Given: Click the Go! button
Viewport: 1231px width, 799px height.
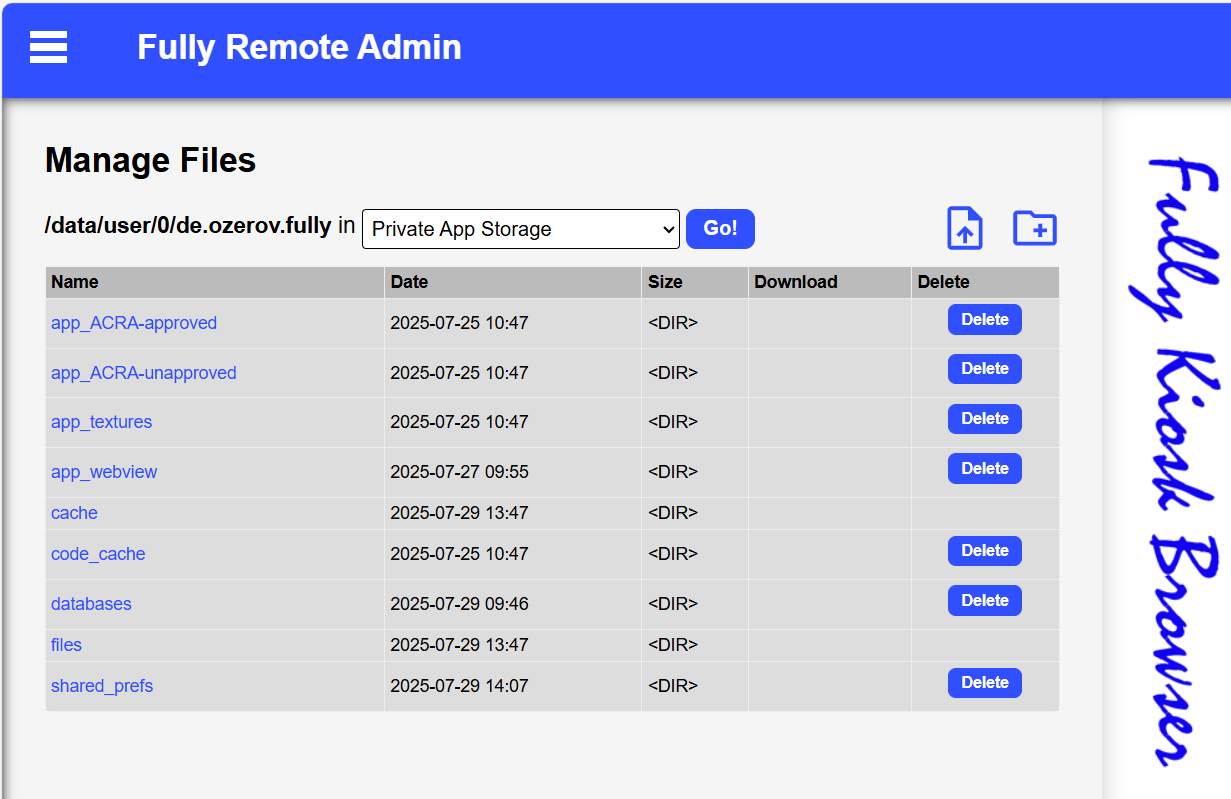Looking at the screenshot, I should [x=720, y=229].
